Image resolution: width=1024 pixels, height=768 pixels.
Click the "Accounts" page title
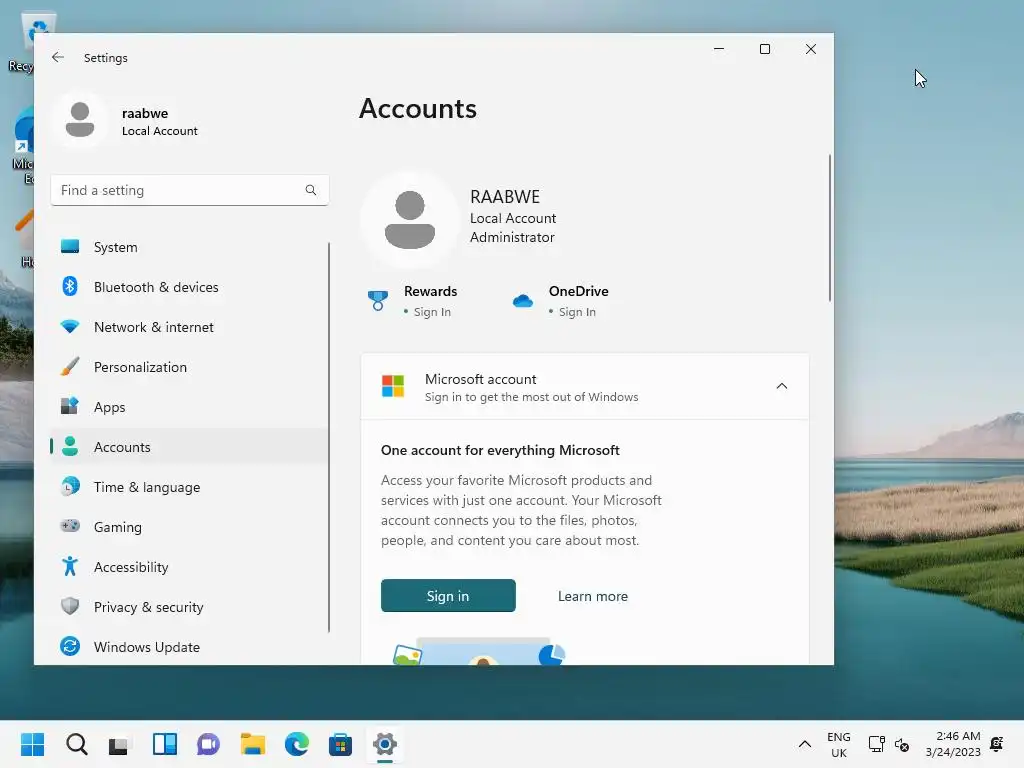[x=418, y=108]
